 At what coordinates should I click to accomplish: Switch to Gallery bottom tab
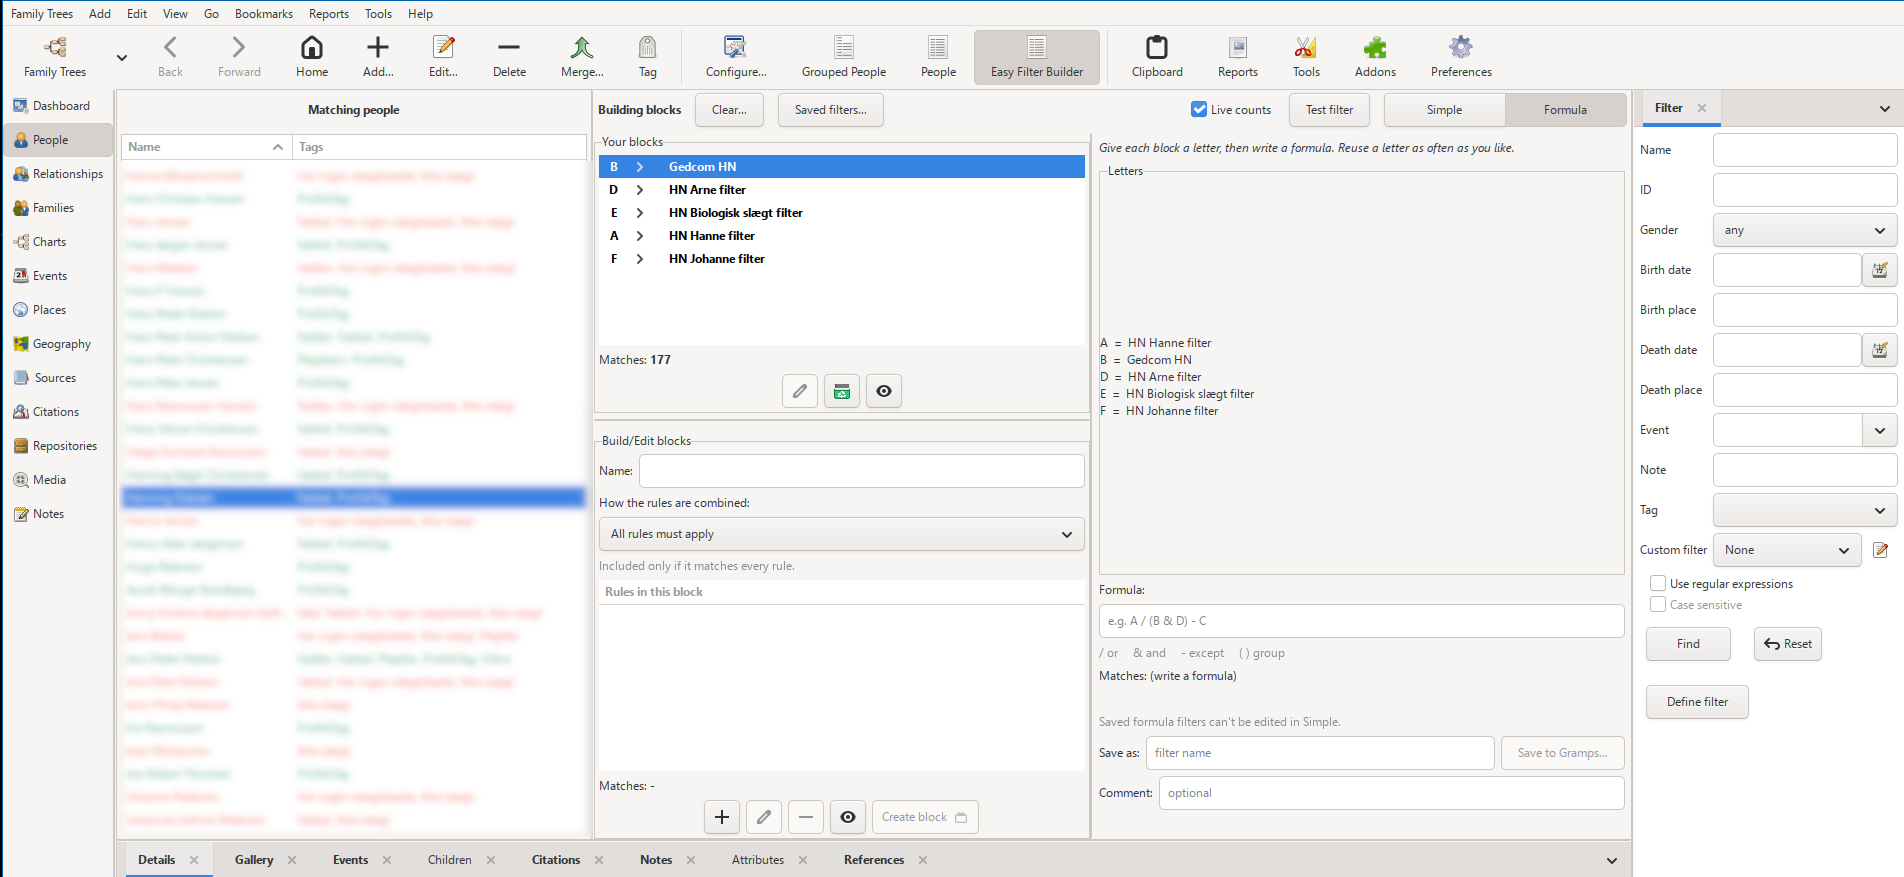[254, 860]
